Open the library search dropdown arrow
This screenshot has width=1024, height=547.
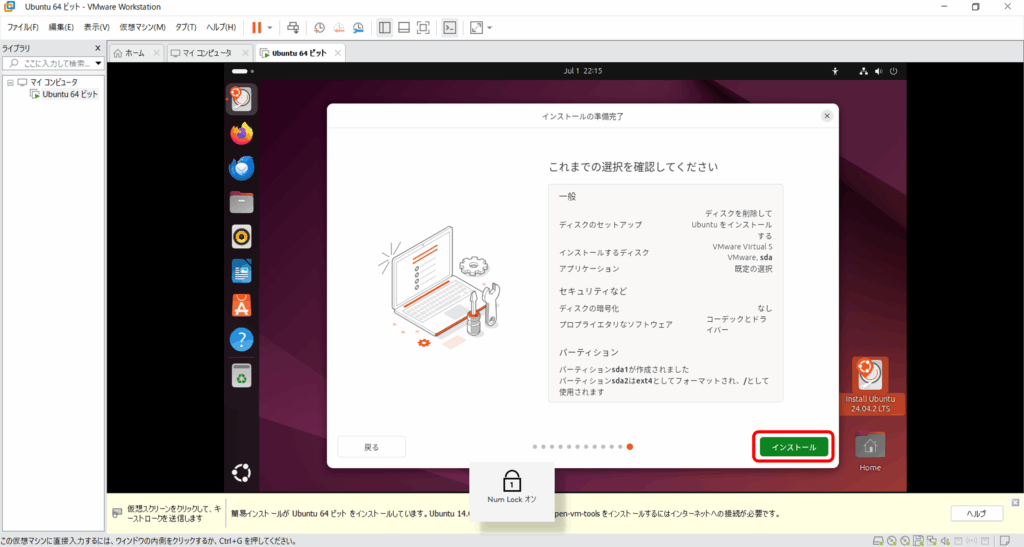98,63
